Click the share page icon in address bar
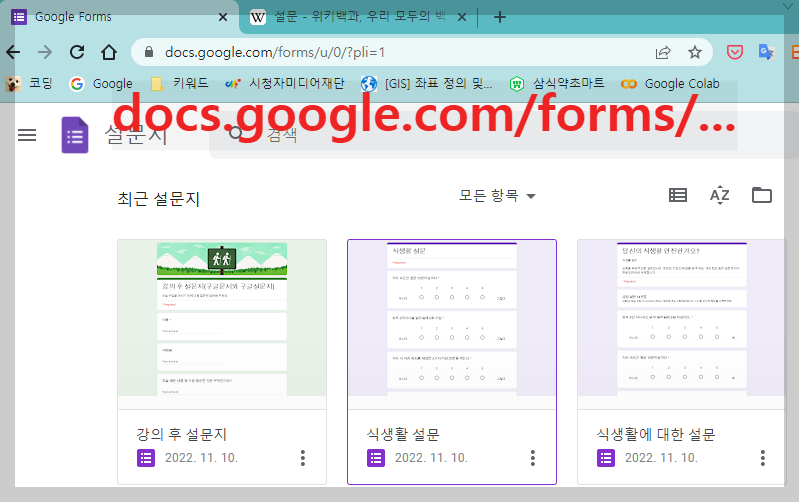Viewport: 799px width, 502px height. 663,52
